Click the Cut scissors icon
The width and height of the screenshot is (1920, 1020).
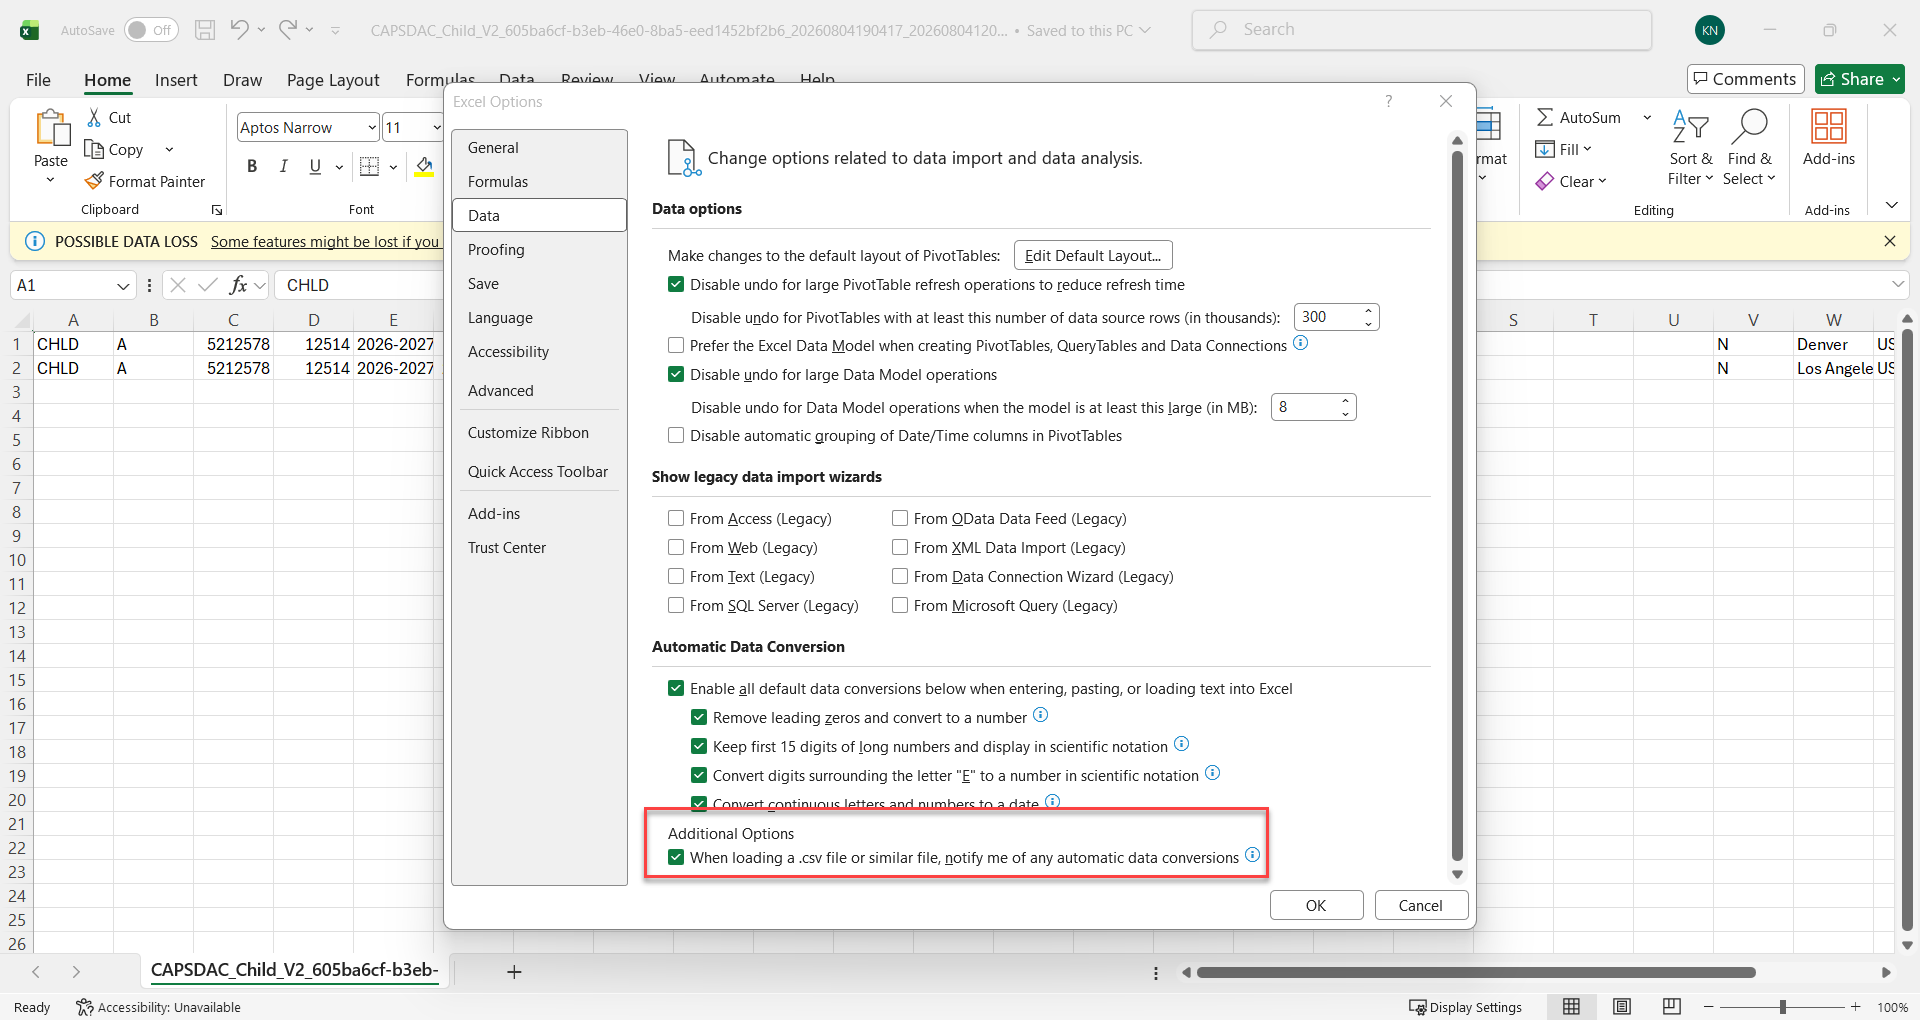tap(94, 117)
